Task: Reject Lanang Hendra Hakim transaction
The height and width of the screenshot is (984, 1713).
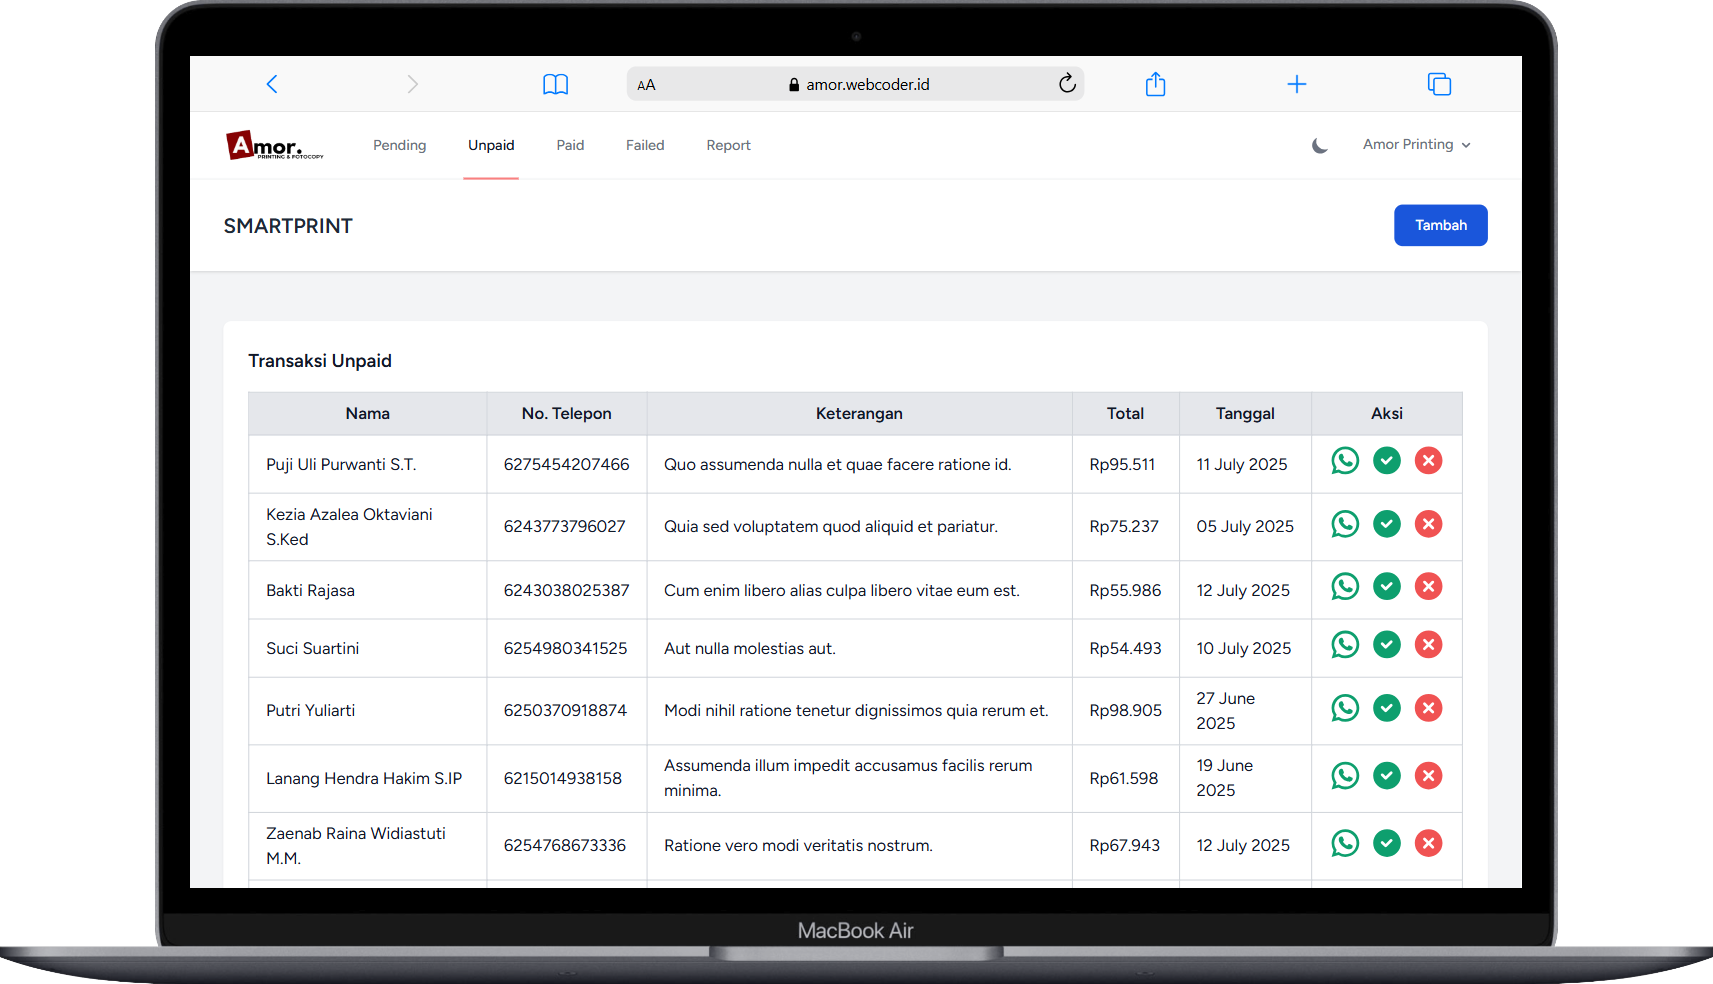Action: coord(1429,775)
